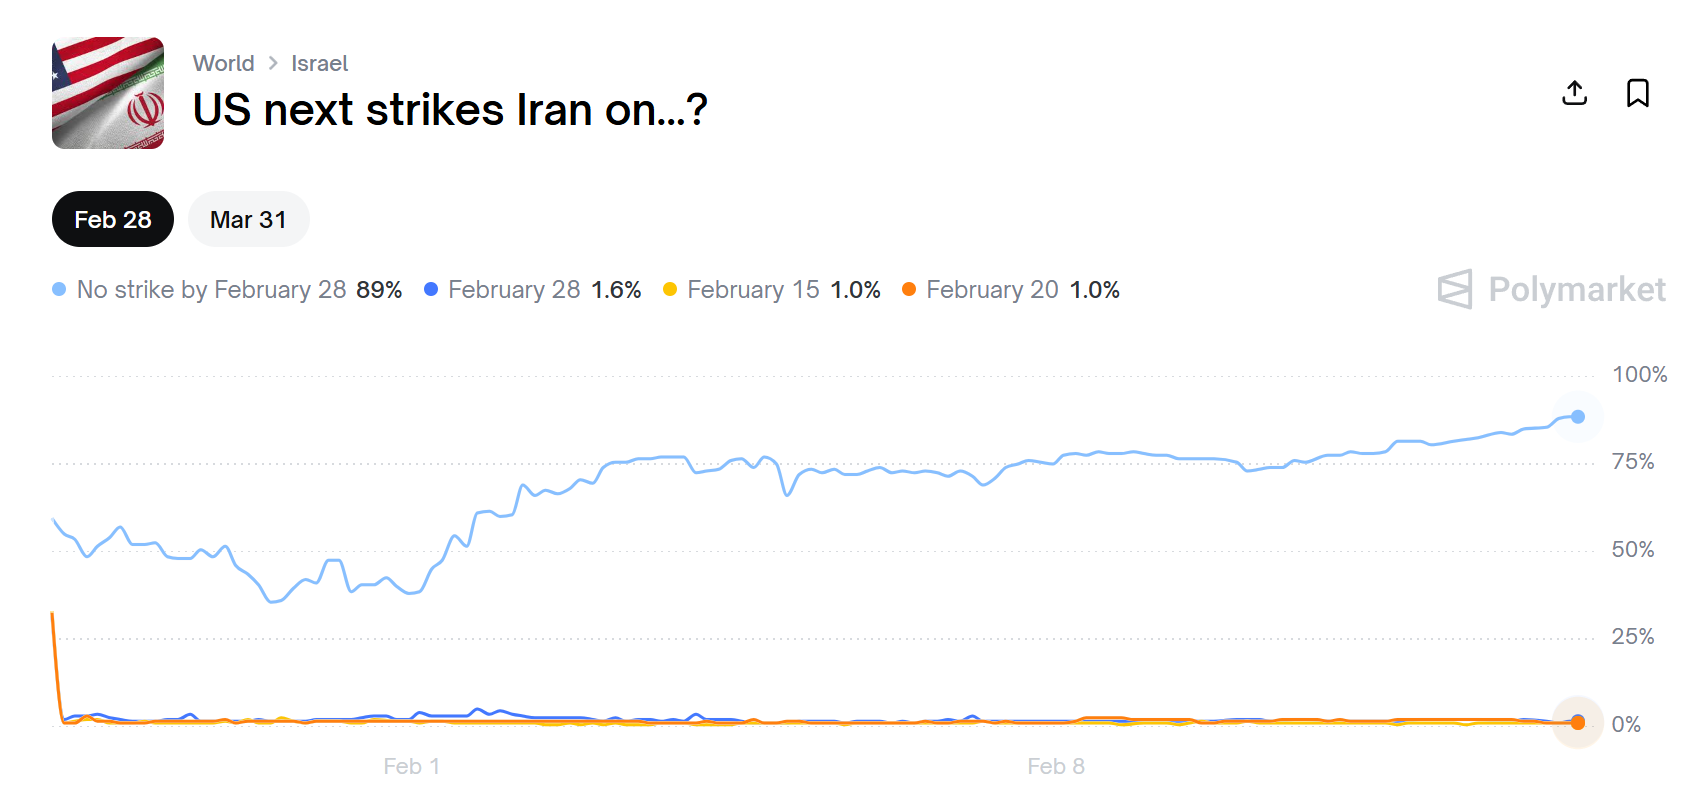Click the light blue endpoint marker on chart

pyautogui.click(x=1577, y=417)
